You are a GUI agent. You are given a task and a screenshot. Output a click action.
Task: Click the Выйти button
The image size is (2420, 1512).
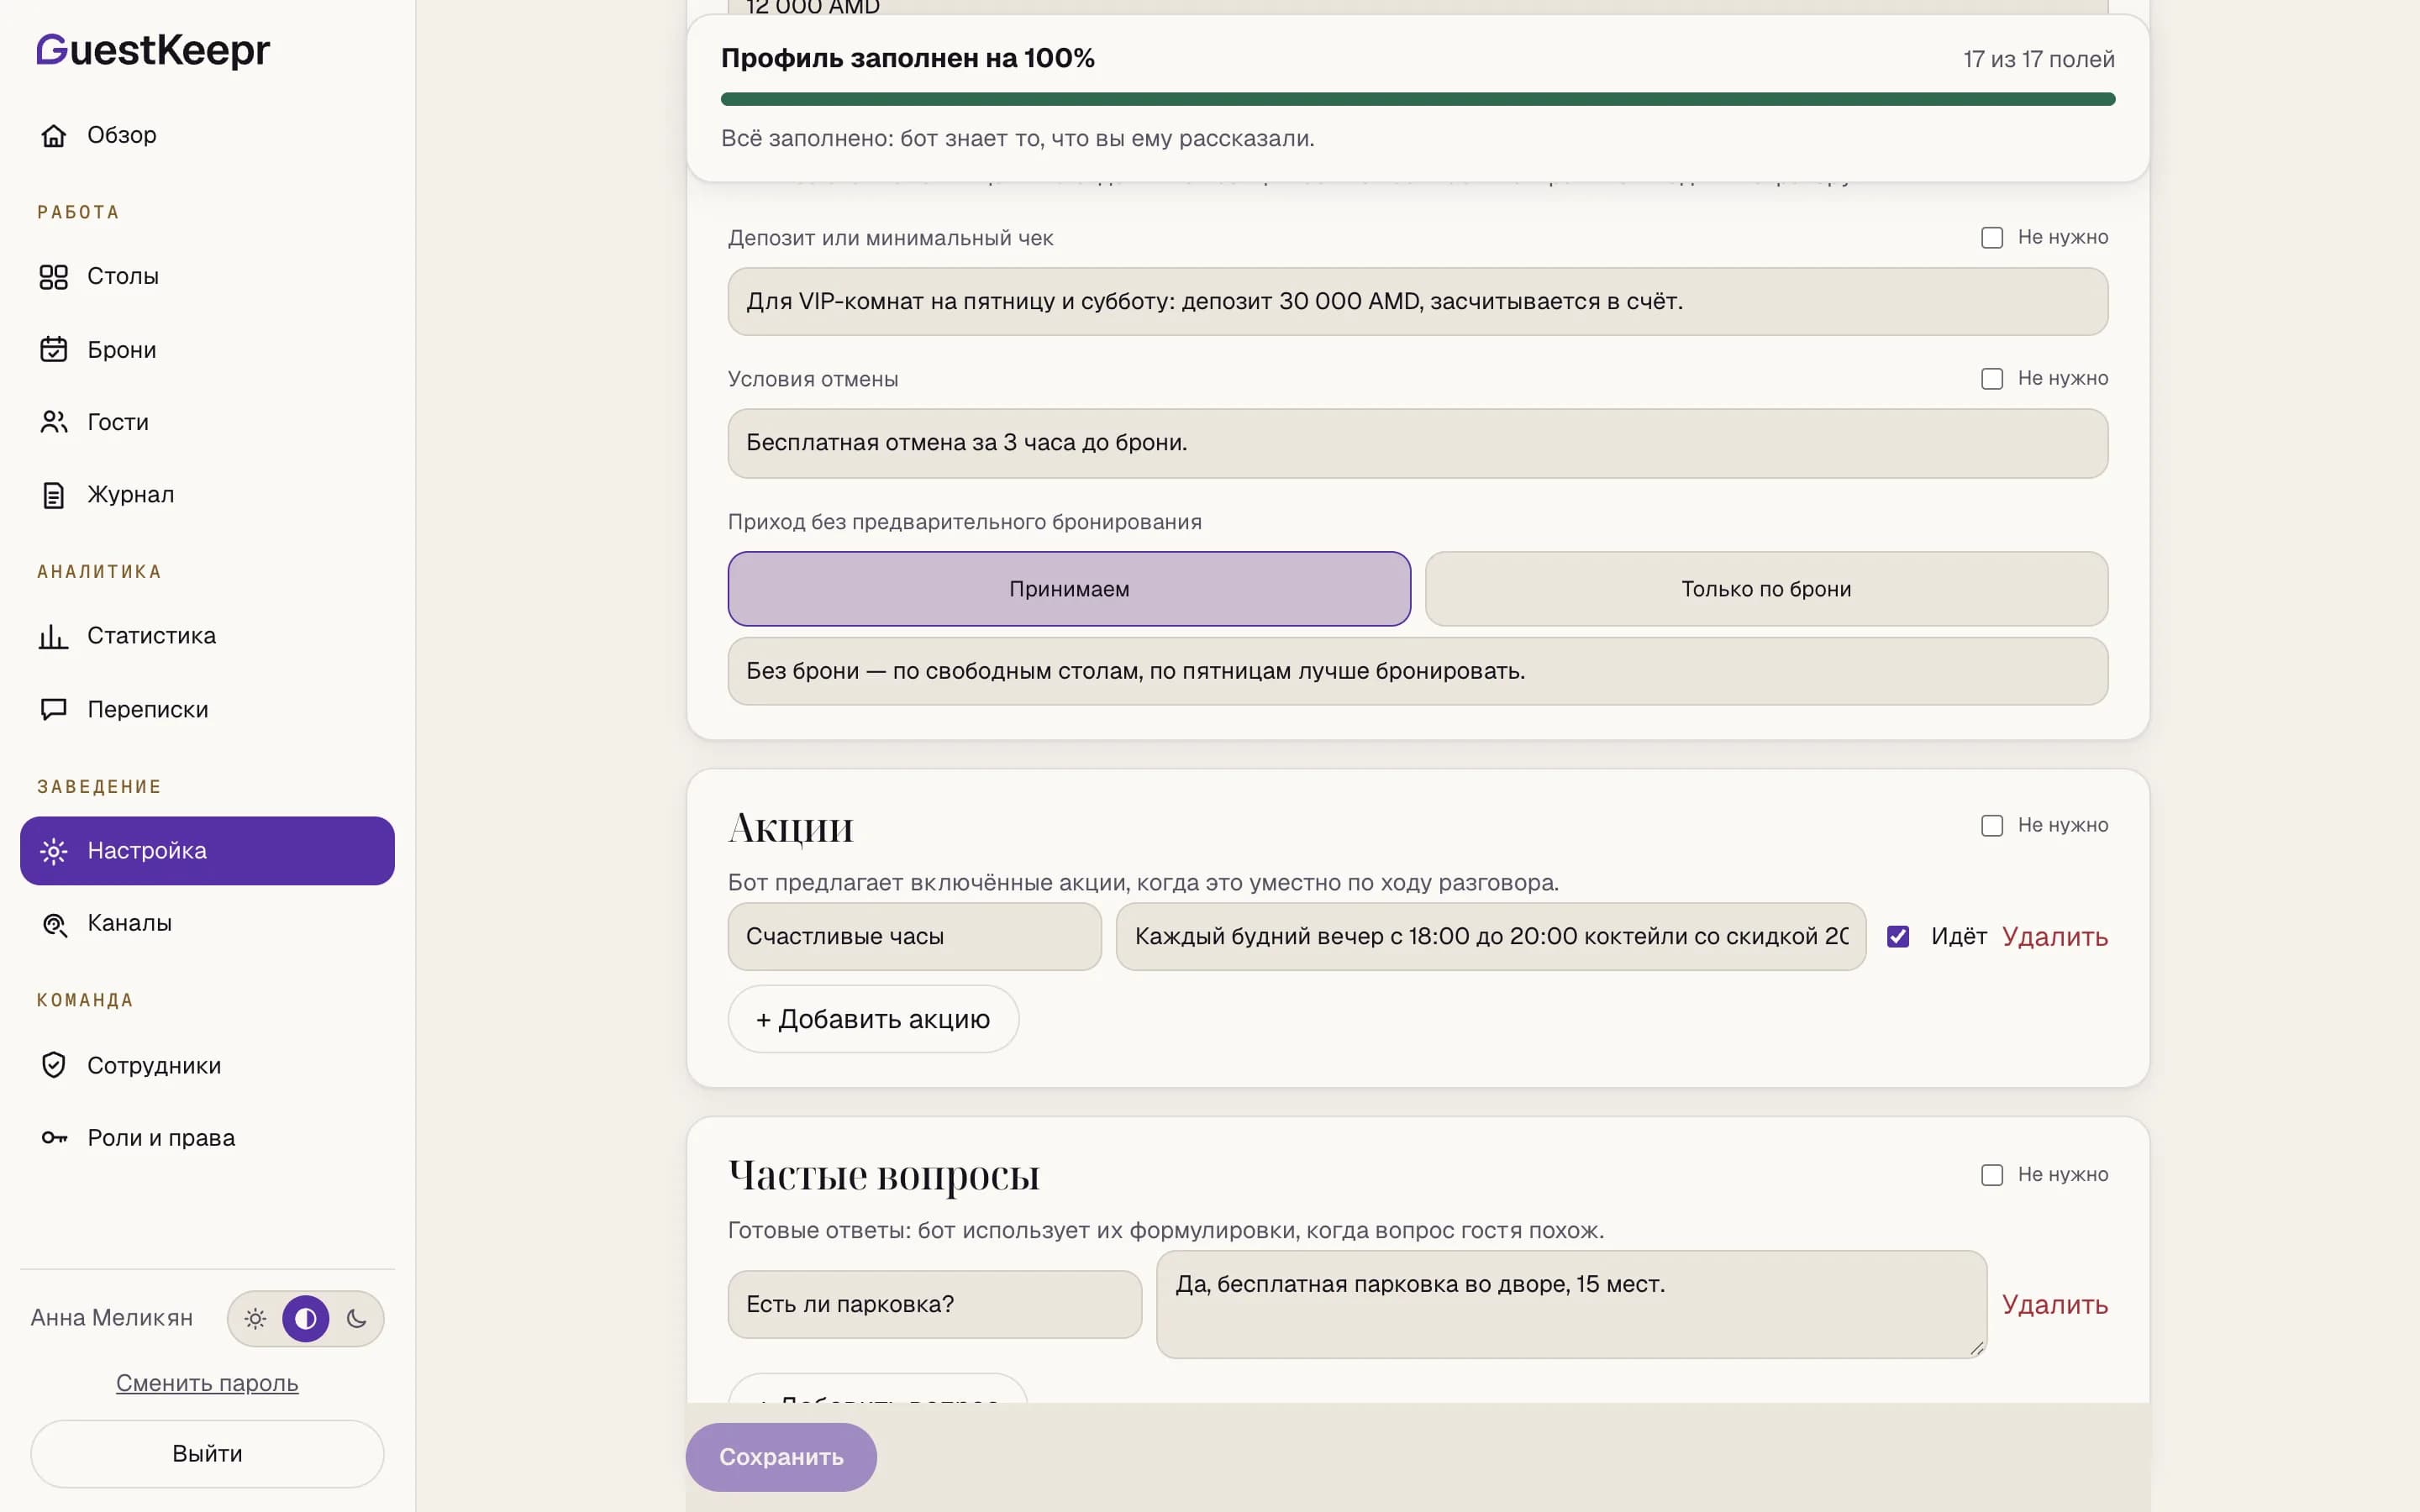207,1454
